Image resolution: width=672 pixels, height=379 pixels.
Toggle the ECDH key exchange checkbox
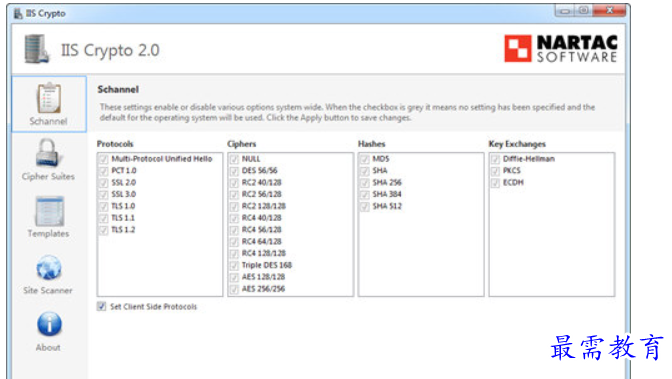coord(495,183)
